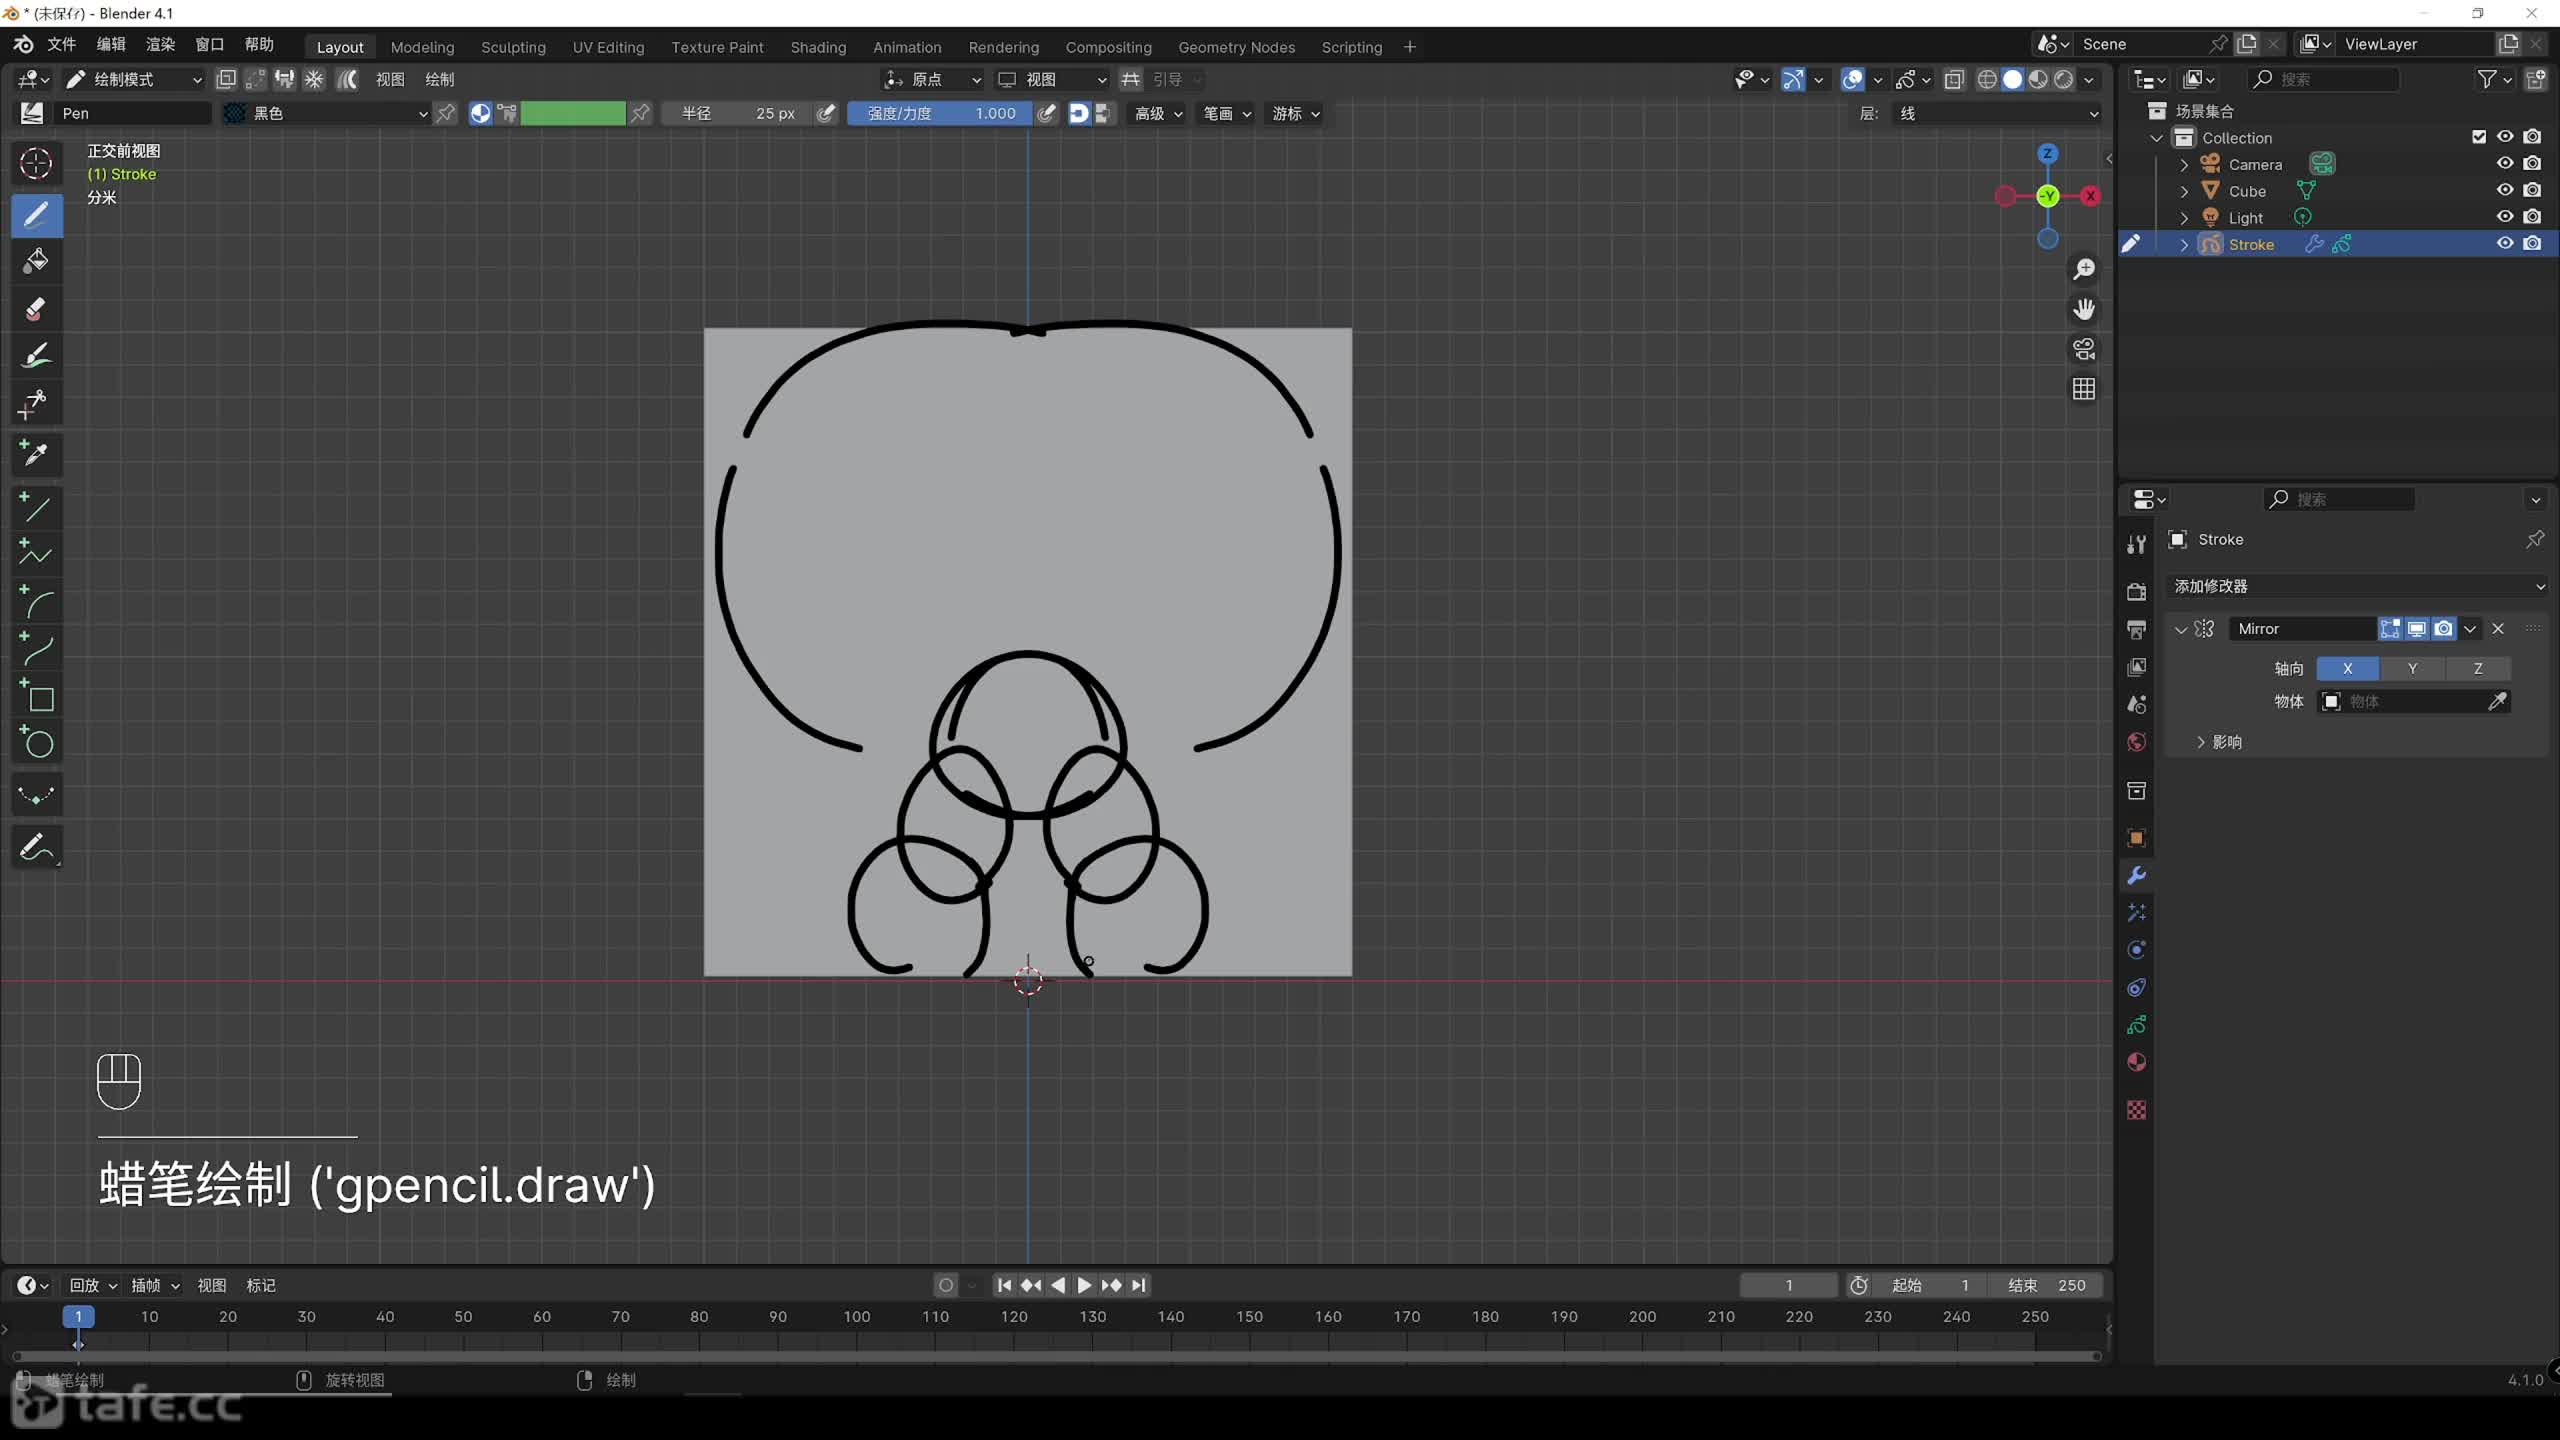This screenshot has width=2560, height=1440.
Task: Switch to the Modeling workspace tab
Action: [422, 47]
